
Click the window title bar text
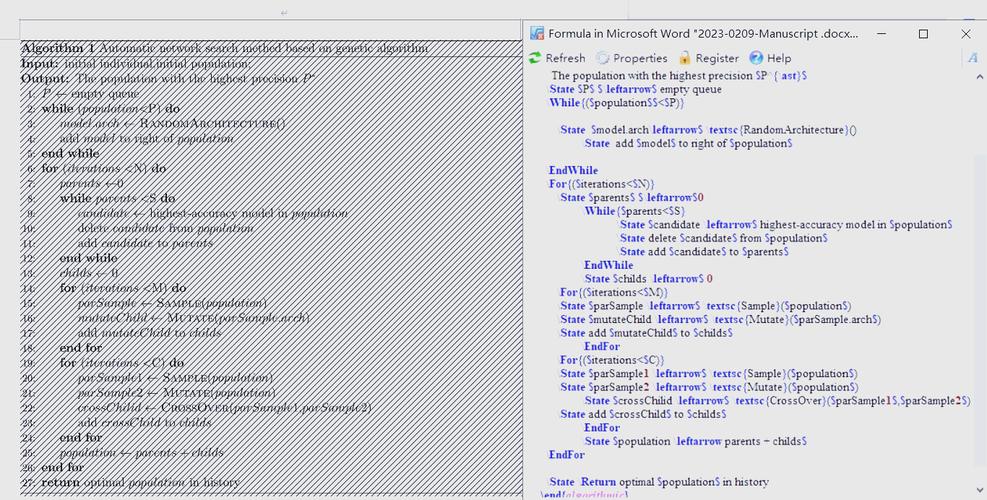click(702, 33)
